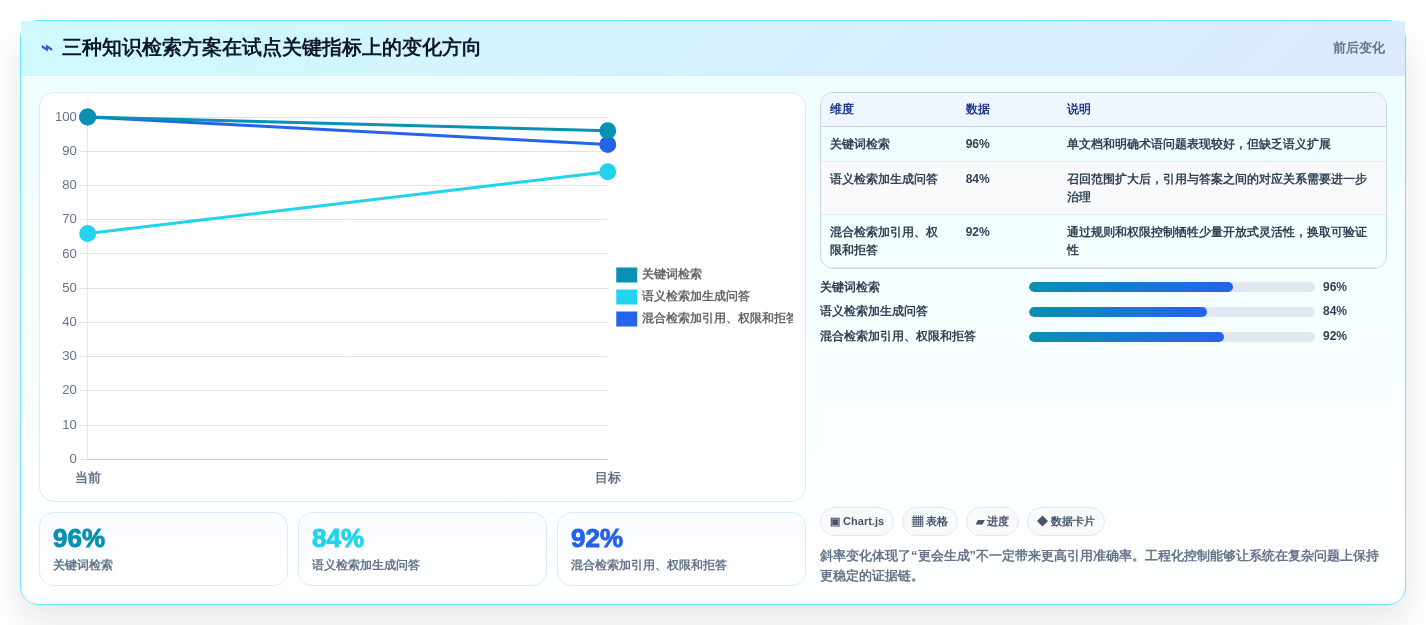Click the 关键词检索 96% progress bar

tap(1172, 287)
